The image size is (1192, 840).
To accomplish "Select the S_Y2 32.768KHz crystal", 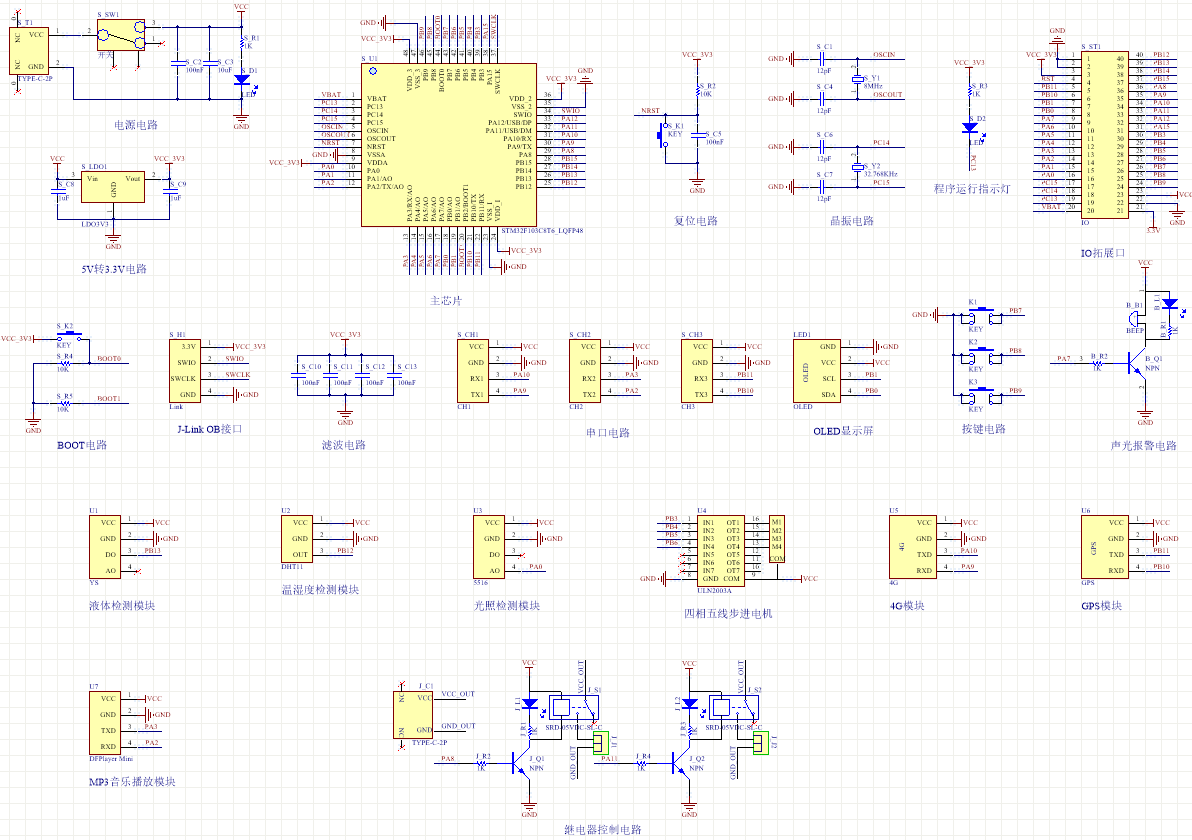I will 858,166.
